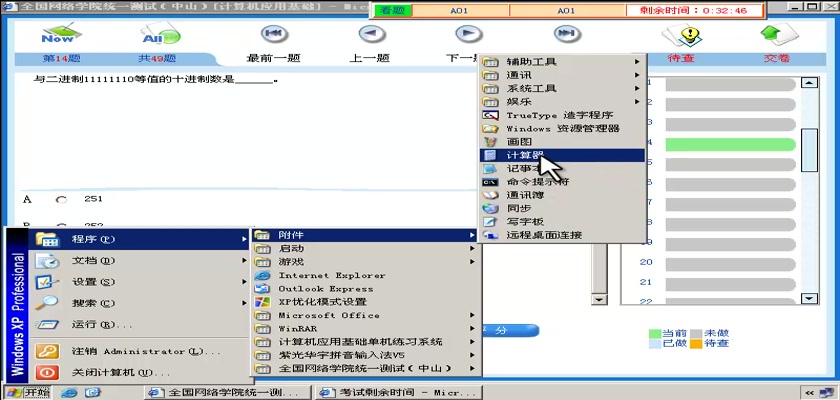Select answer A radio button 251
840x400 pixels.
tap(62, 200)
